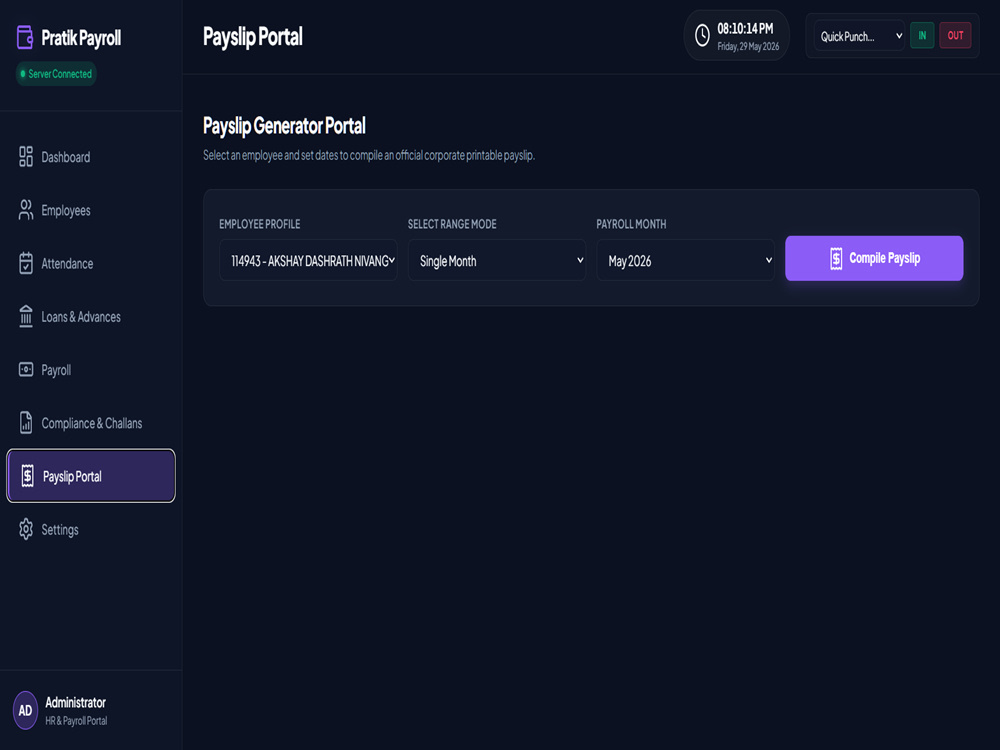Open the Attendance page
This screenshot has height=750, width=1000.
(91, 263)
